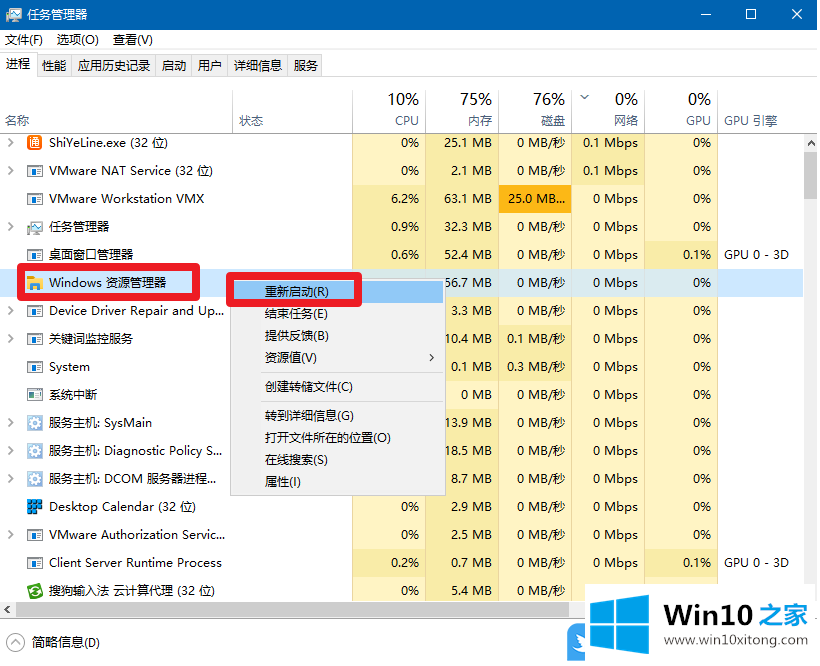Open the 选项(O) menu

click(77, 40)
